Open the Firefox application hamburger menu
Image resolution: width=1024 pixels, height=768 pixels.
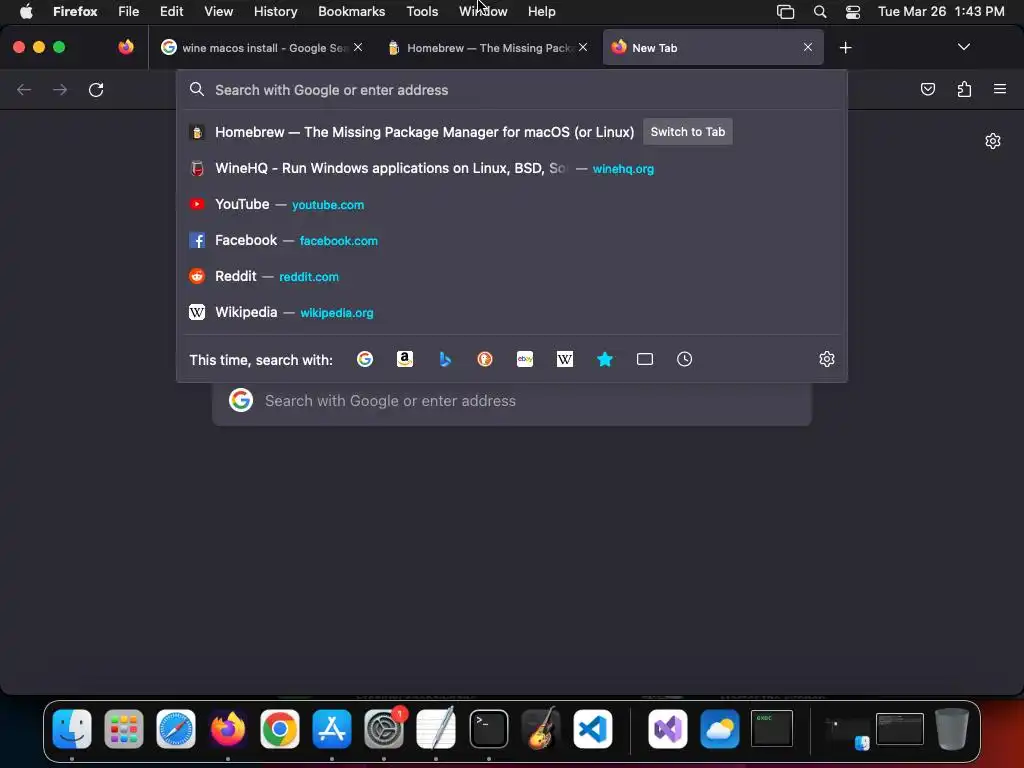pos(1000,89)
